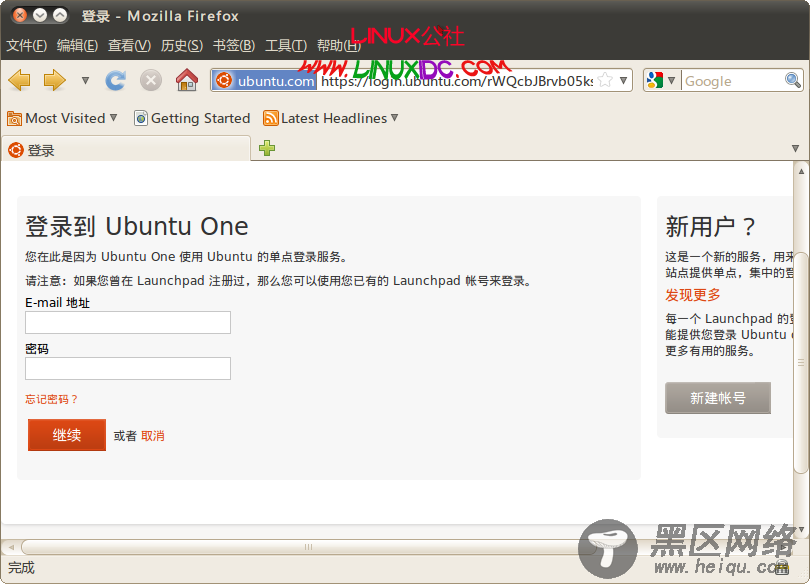Click the 登录到 Ubuntu One heading

click(x=137, y=226)
